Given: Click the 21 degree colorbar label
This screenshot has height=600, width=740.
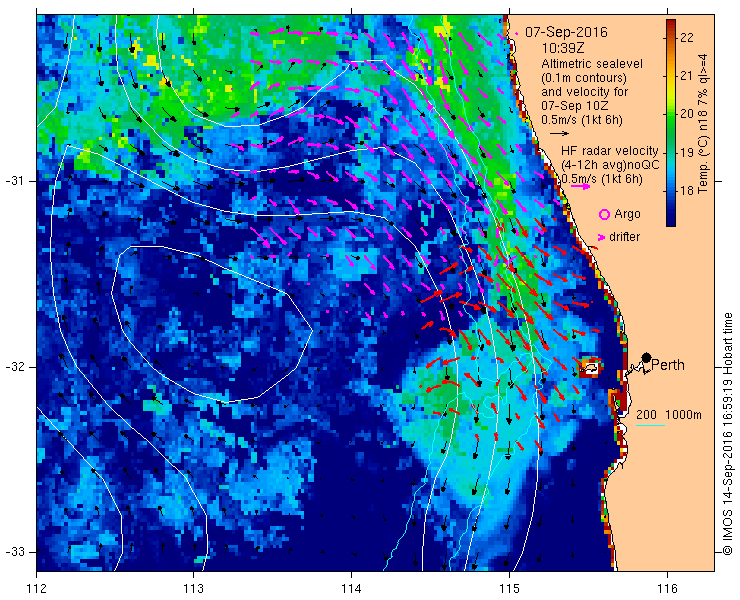Looking at the screenshot, I should click(x=687, y=76).
